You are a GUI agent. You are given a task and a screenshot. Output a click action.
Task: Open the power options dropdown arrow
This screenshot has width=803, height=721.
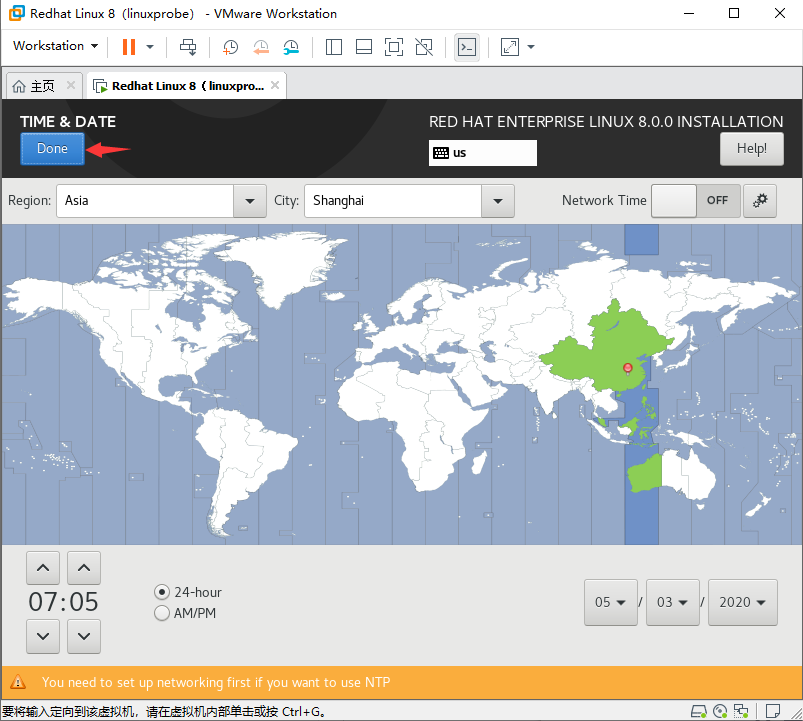[x=150, y=47]
